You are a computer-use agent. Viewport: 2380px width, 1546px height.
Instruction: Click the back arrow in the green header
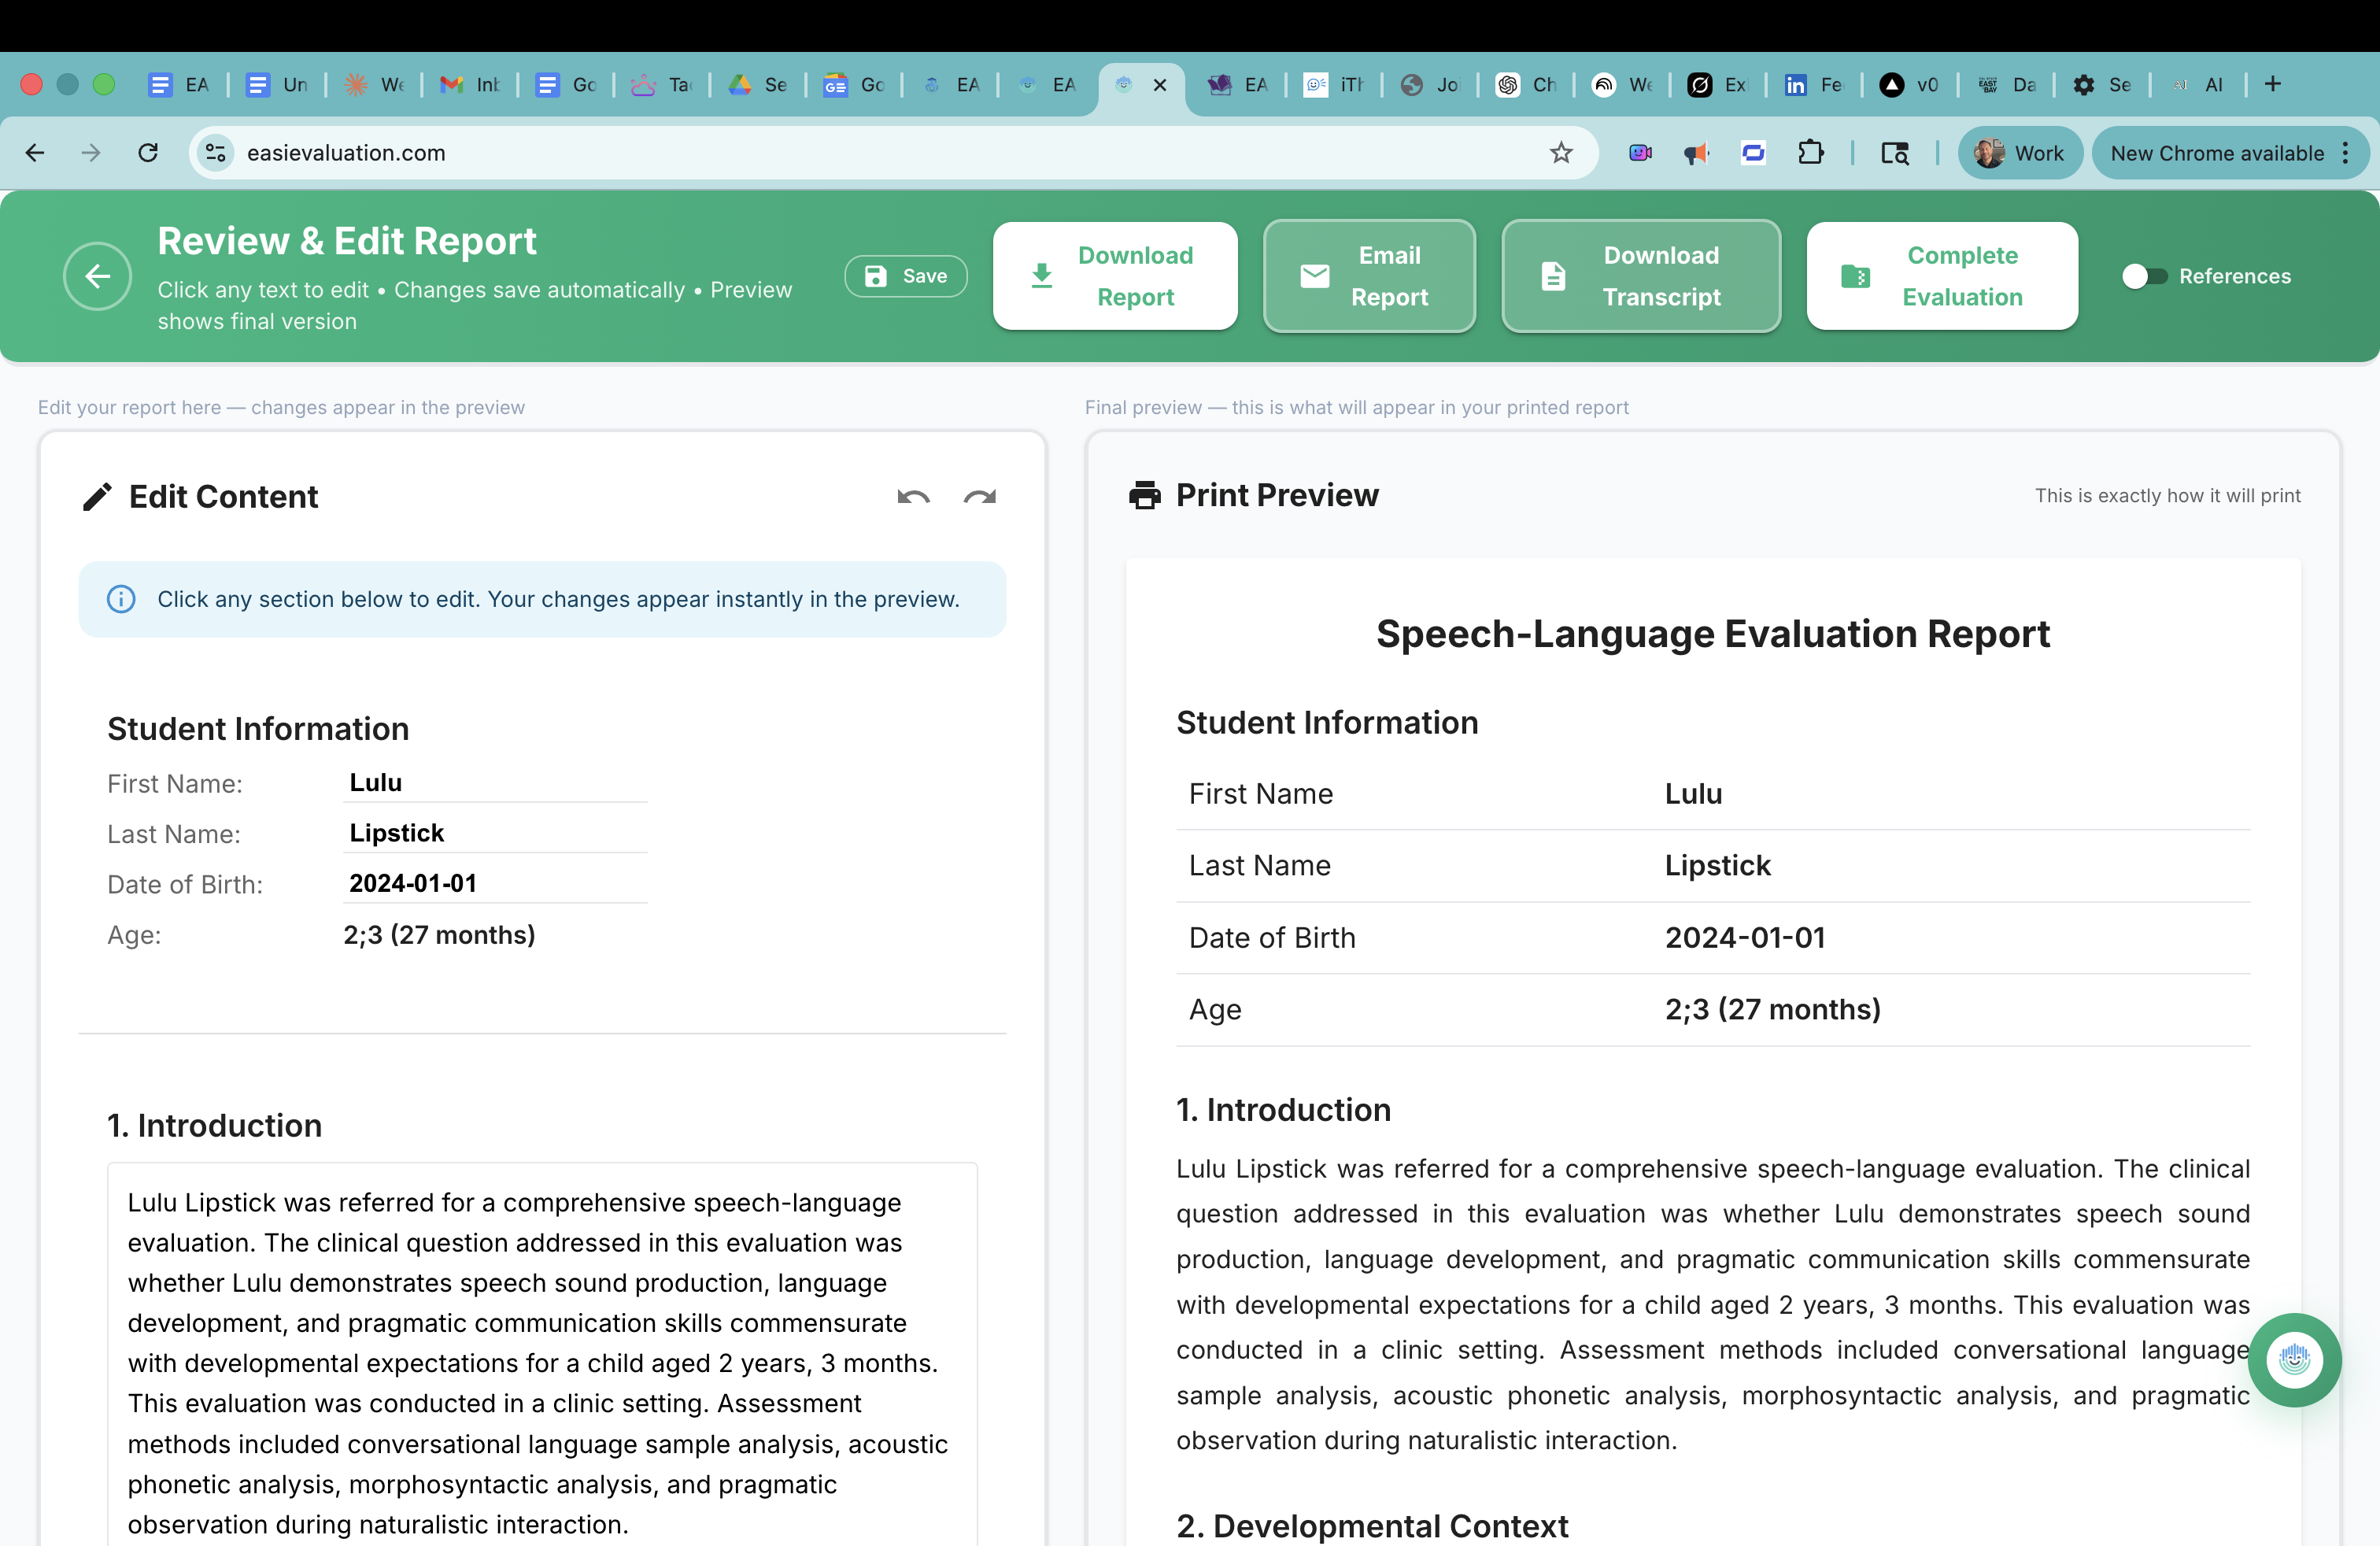[97, 276]
